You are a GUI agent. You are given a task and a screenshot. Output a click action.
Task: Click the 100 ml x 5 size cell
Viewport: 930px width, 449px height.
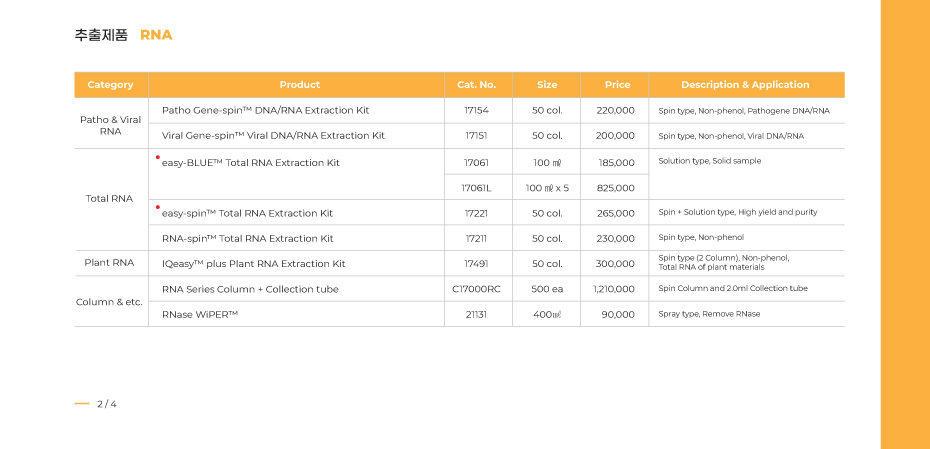coord(547,188)
